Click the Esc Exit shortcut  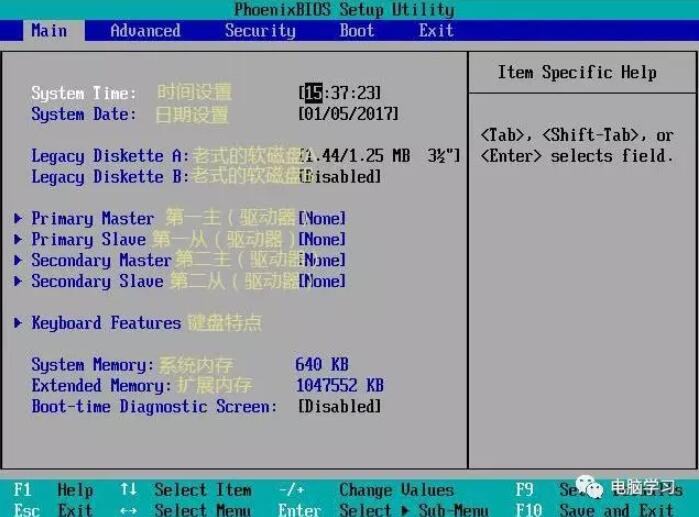(x=53, y=510)
